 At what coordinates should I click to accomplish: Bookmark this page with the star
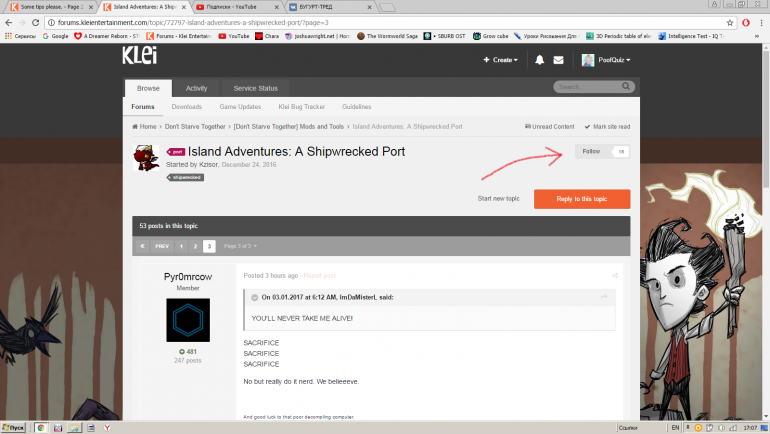click(730, 23)
